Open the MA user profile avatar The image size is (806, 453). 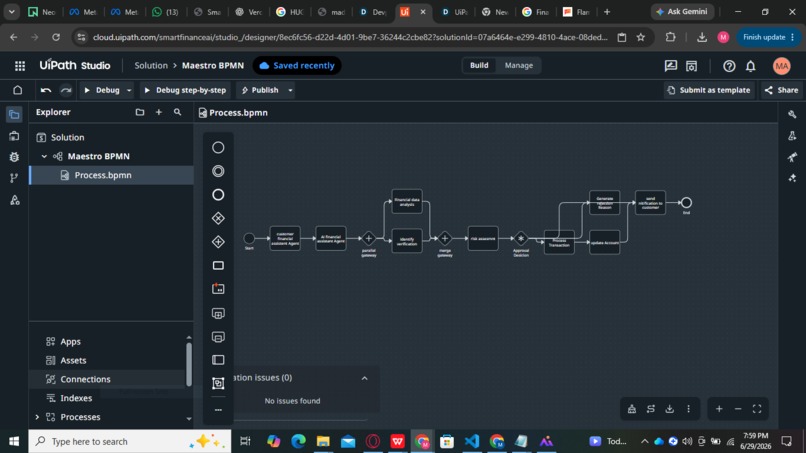pyautogui.click(x=782, y=66)
